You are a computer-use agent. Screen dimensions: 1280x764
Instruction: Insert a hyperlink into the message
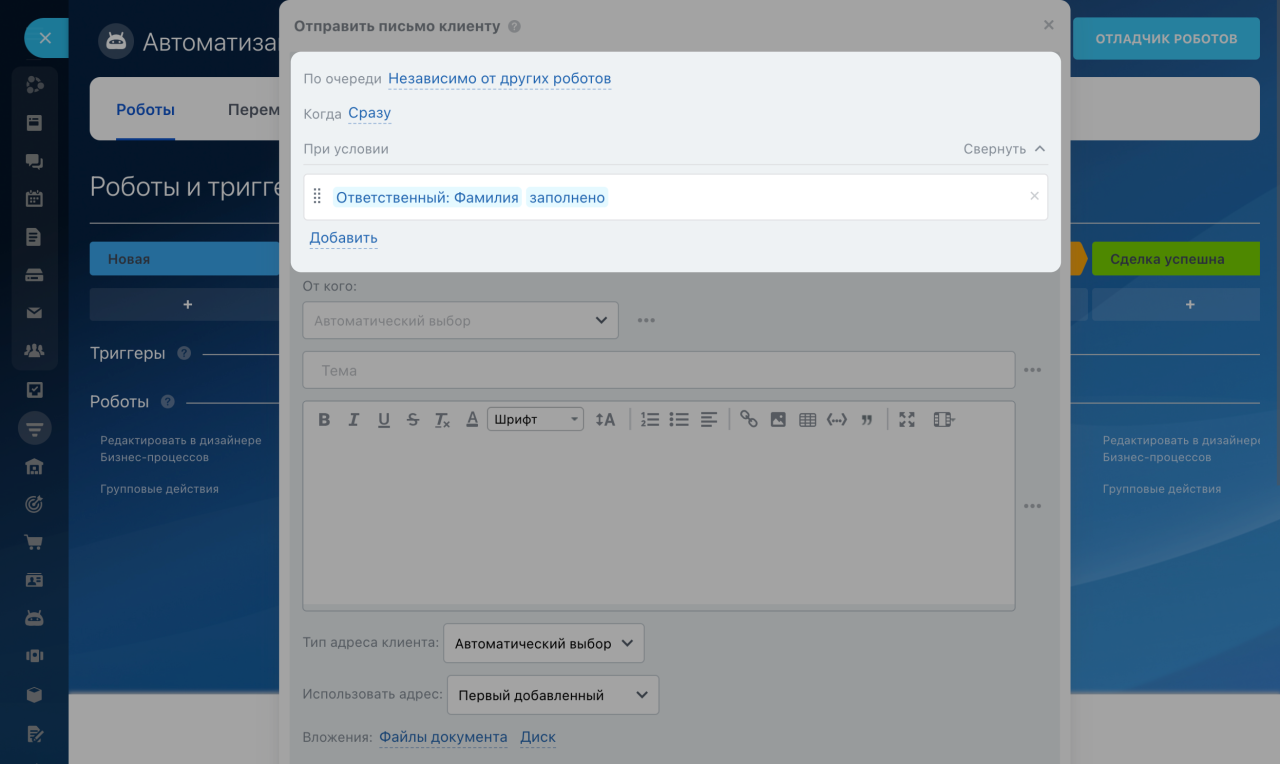click(749, 420)
